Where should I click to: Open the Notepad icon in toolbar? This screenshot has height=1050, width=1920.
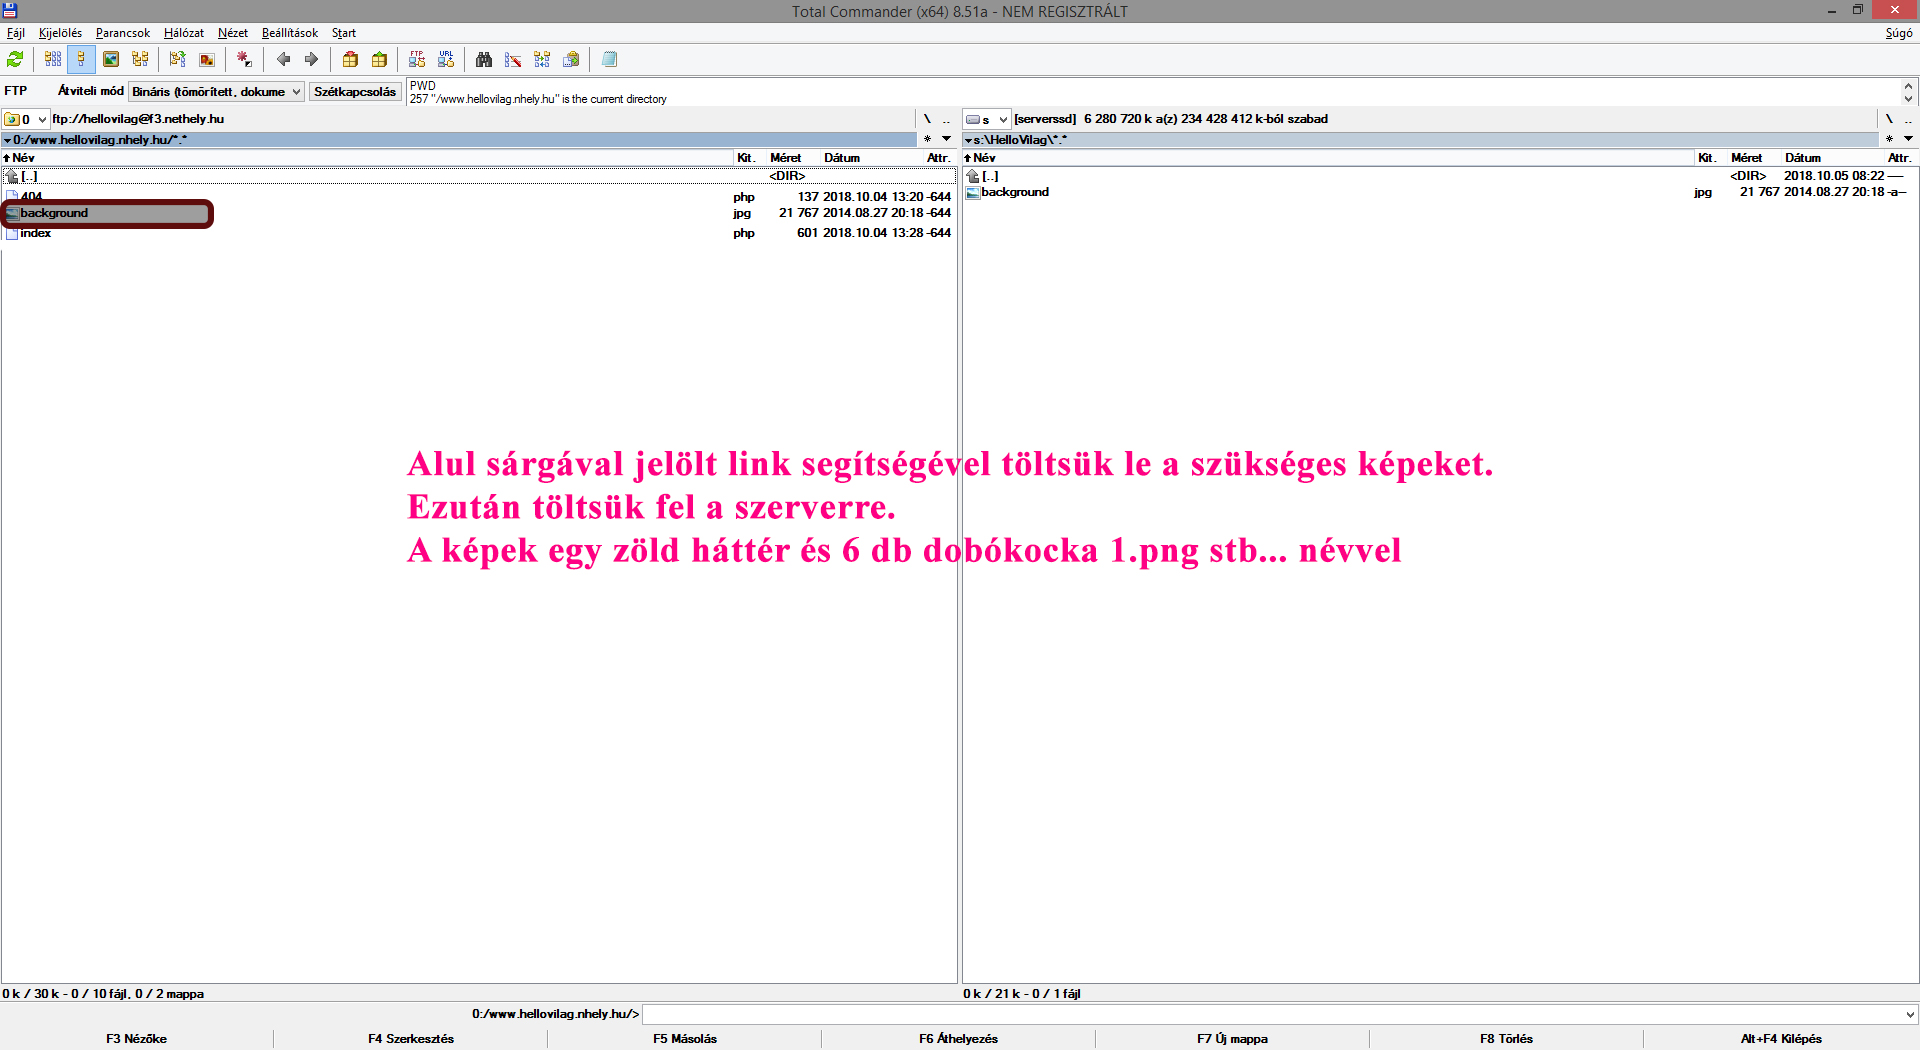click(x=609, y=60)
